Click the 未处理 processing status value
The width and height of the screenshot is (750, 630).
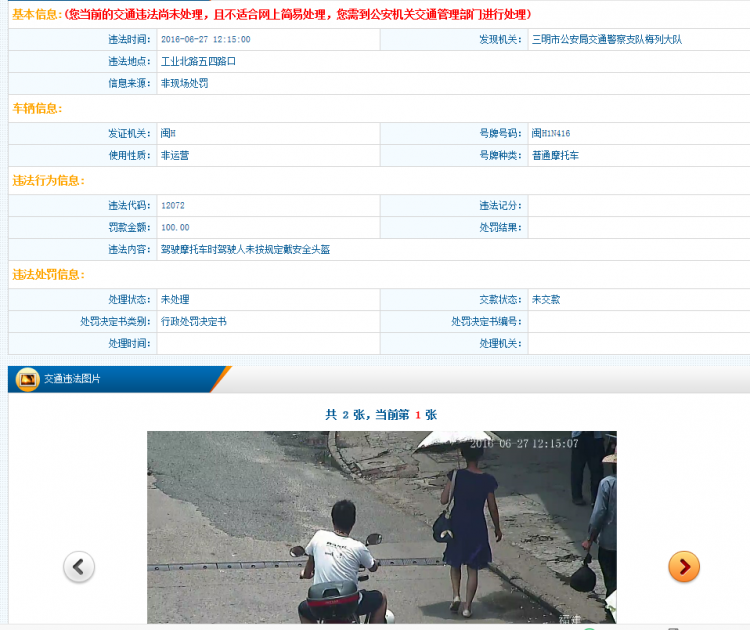[175, 299]
